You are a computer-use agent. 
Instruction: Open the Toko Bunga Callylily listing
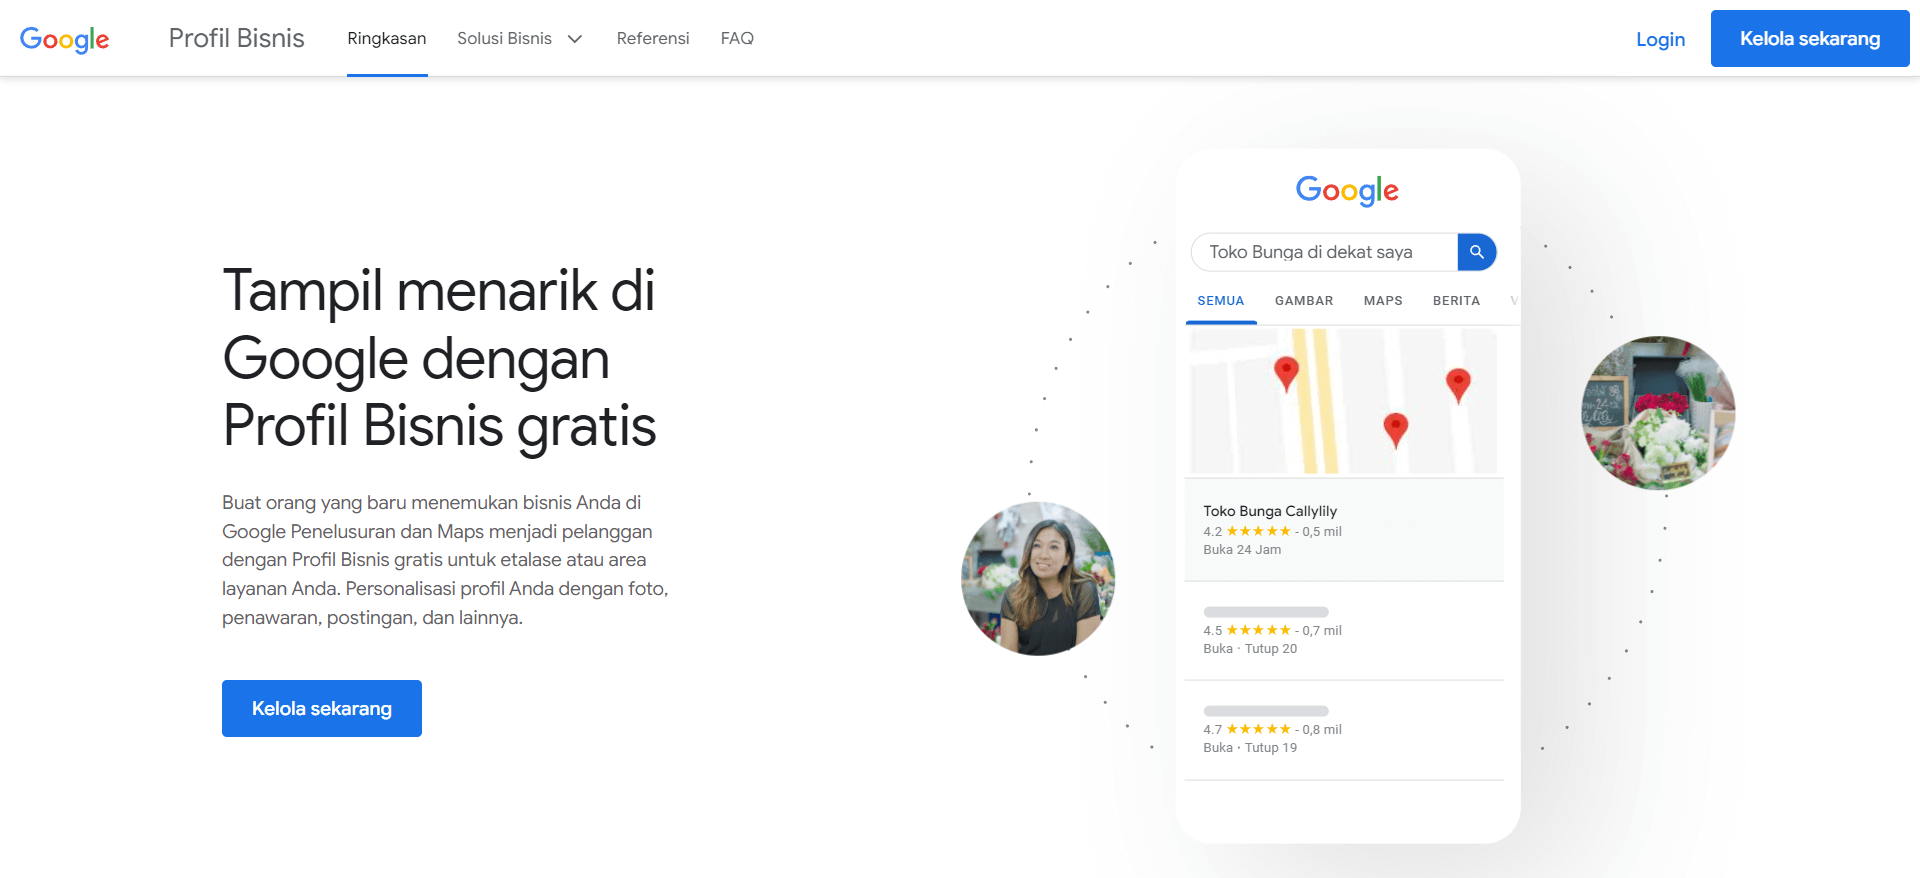coord(1344,530)
